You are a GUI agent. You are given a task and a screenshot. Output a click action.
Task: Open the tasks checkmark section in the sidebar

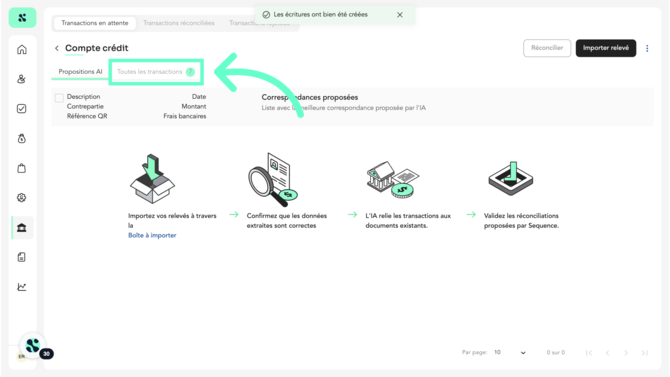(22, 109)
